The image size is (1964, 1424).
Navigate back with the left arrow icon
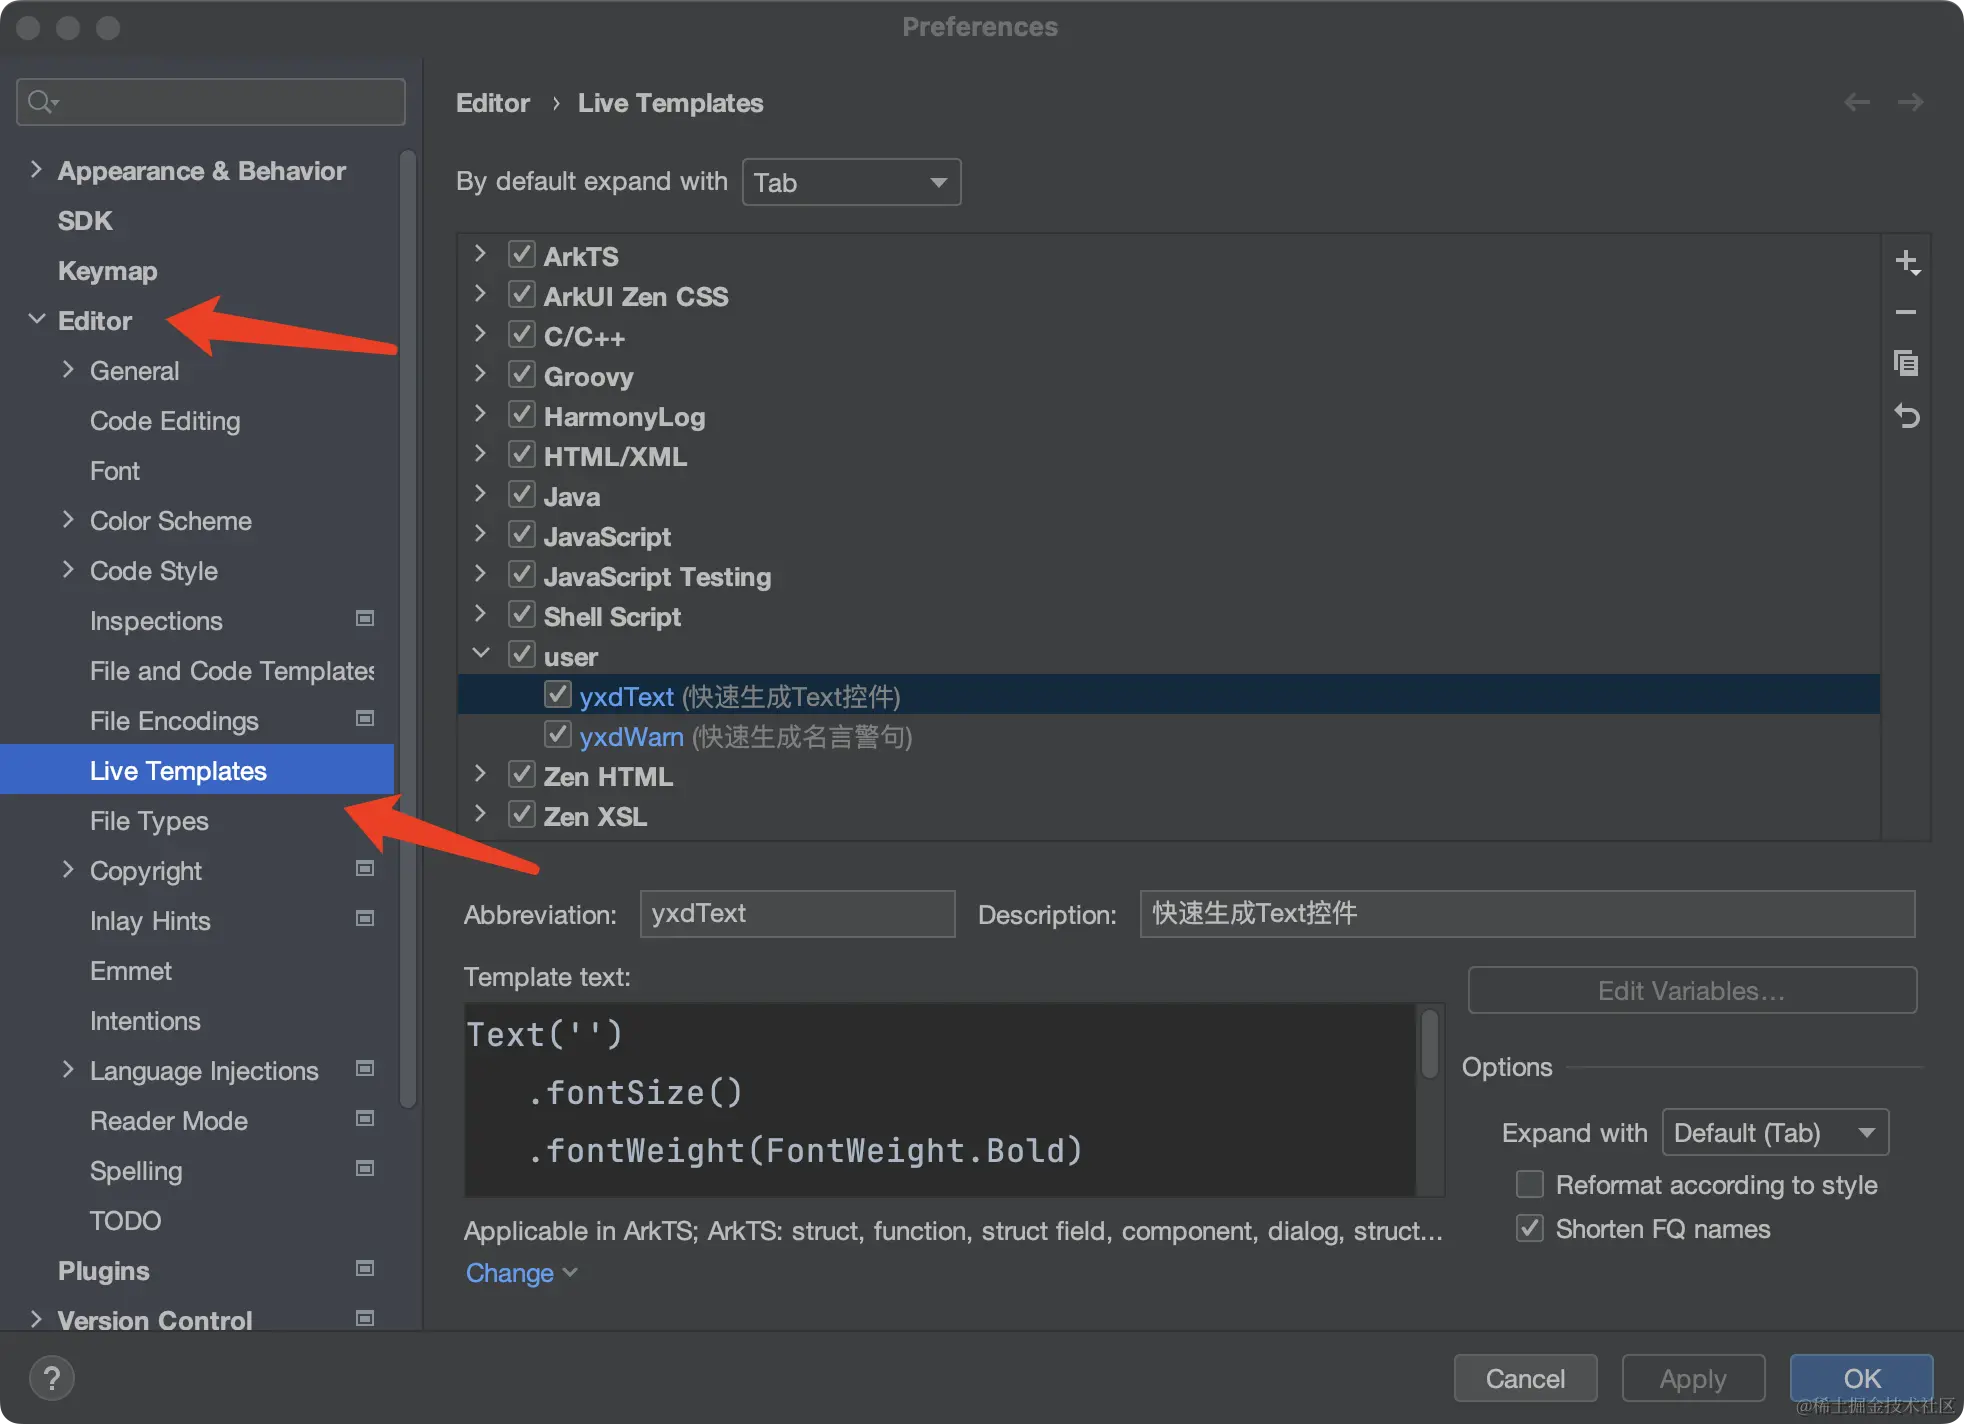pos(1856,102)
